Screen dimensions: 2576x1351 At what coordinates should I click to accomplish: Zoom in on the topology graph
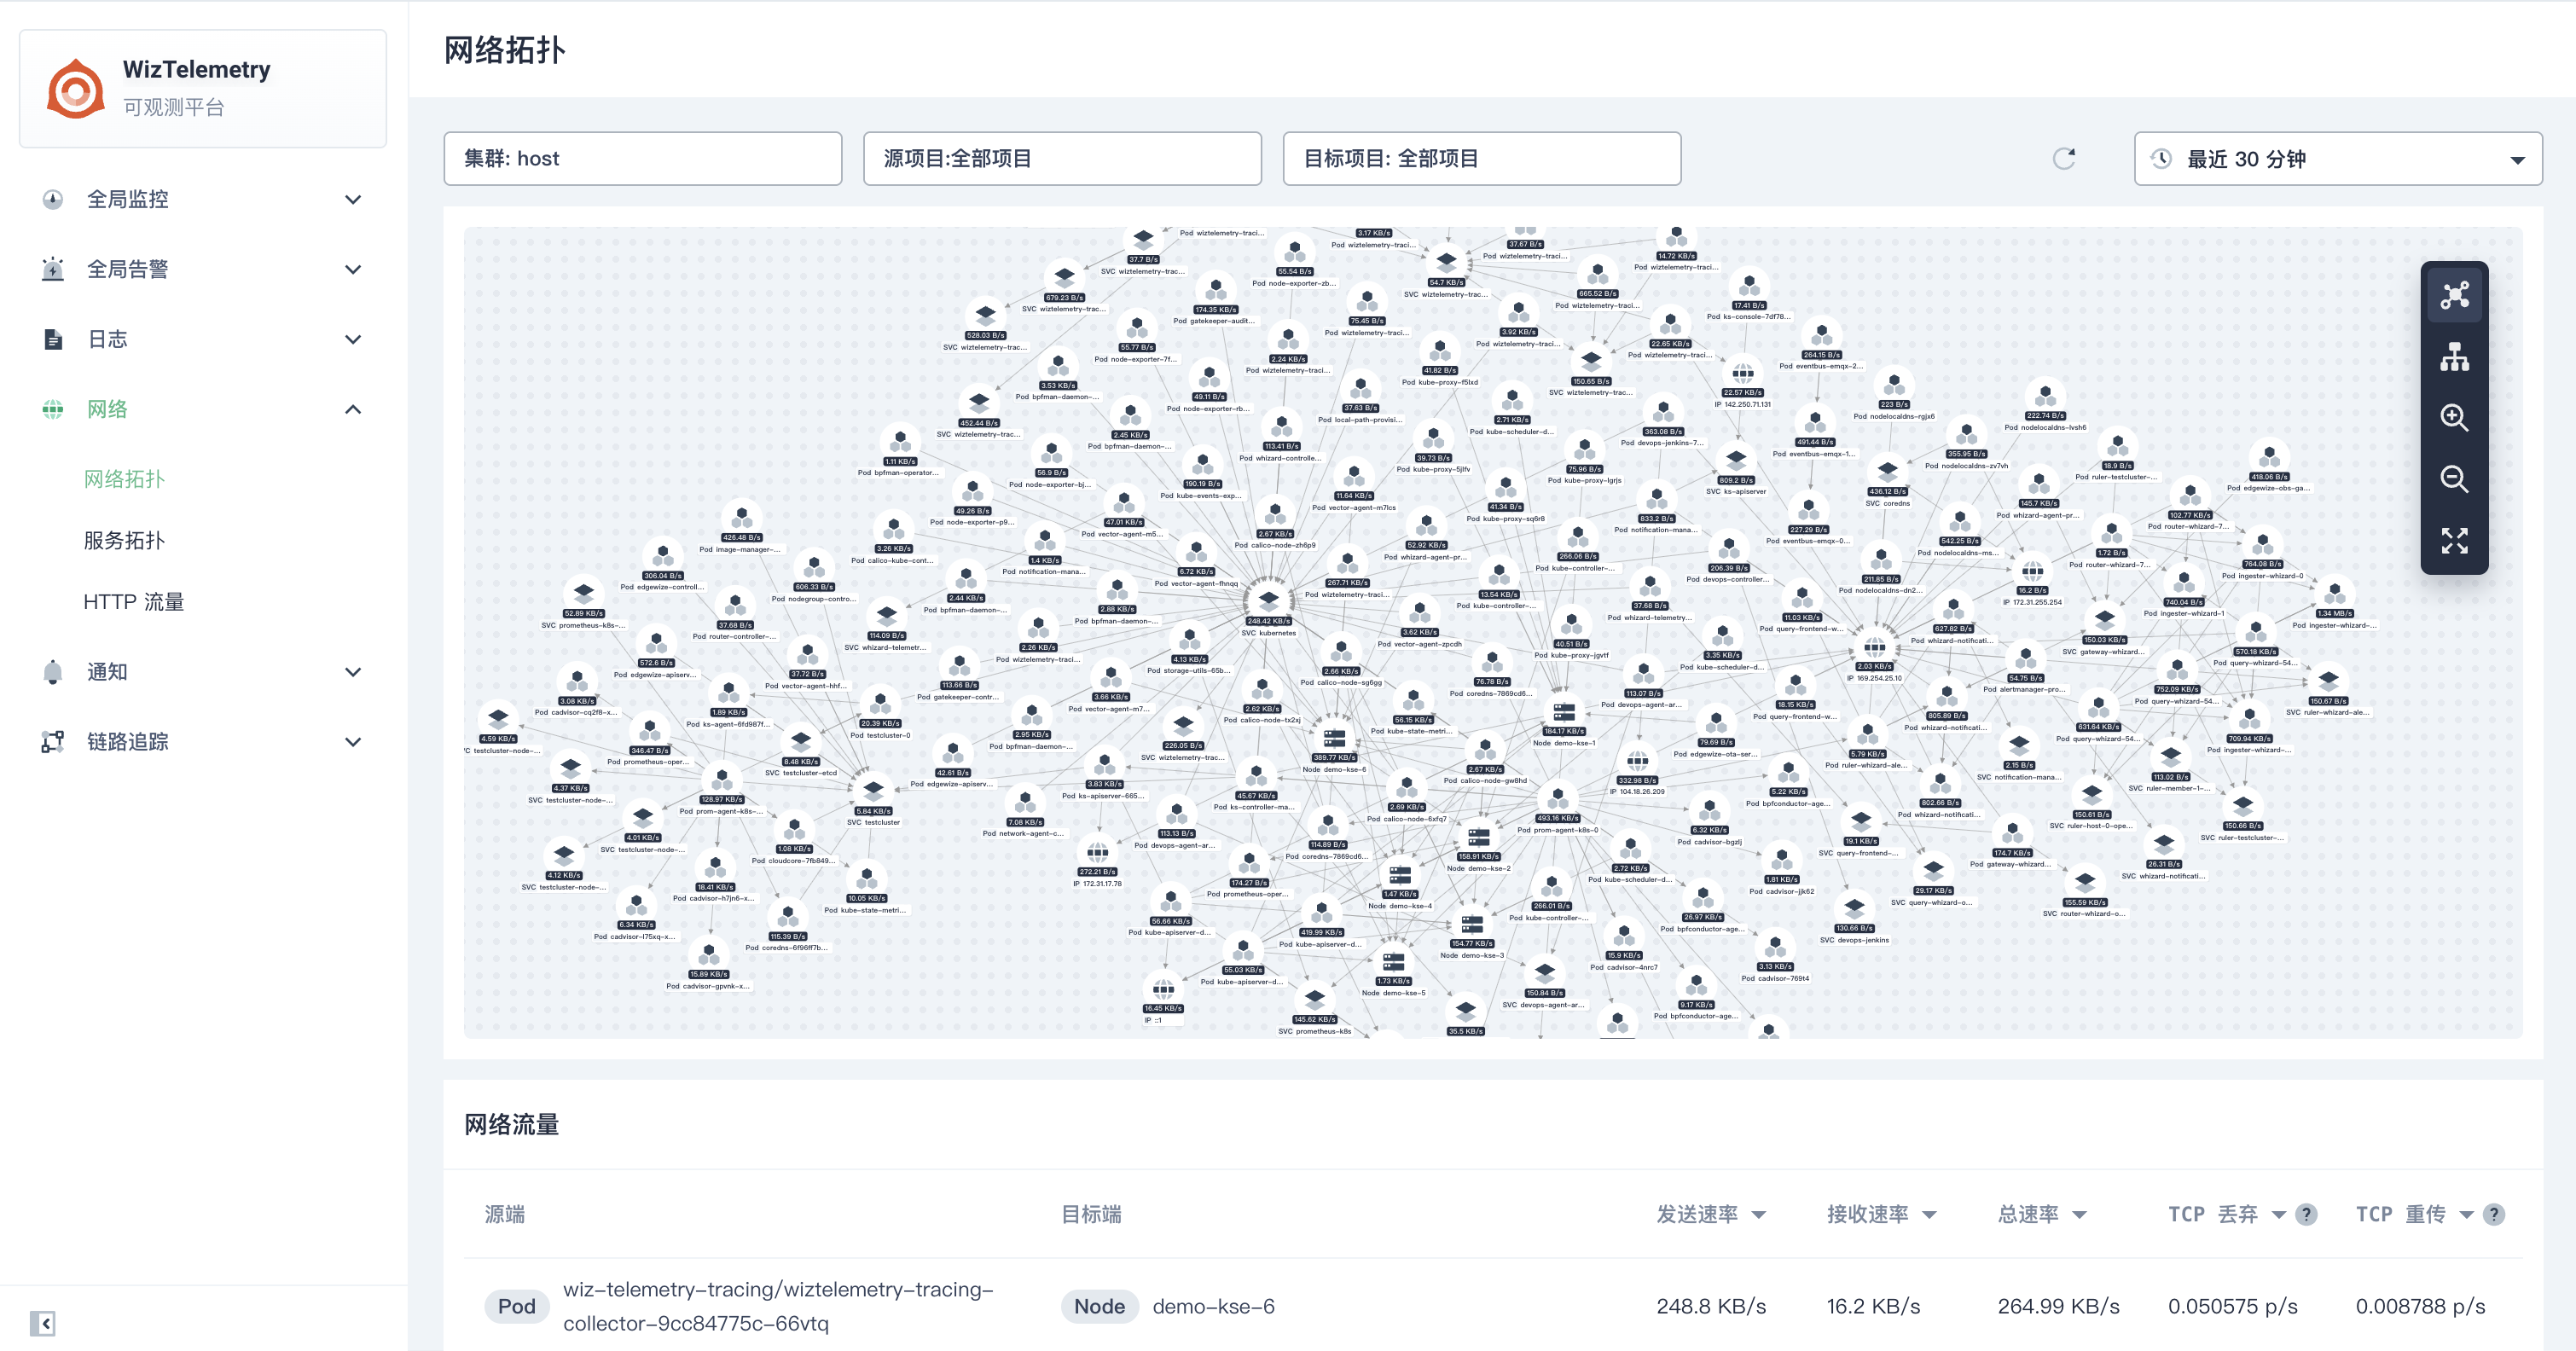(2454, 418)
